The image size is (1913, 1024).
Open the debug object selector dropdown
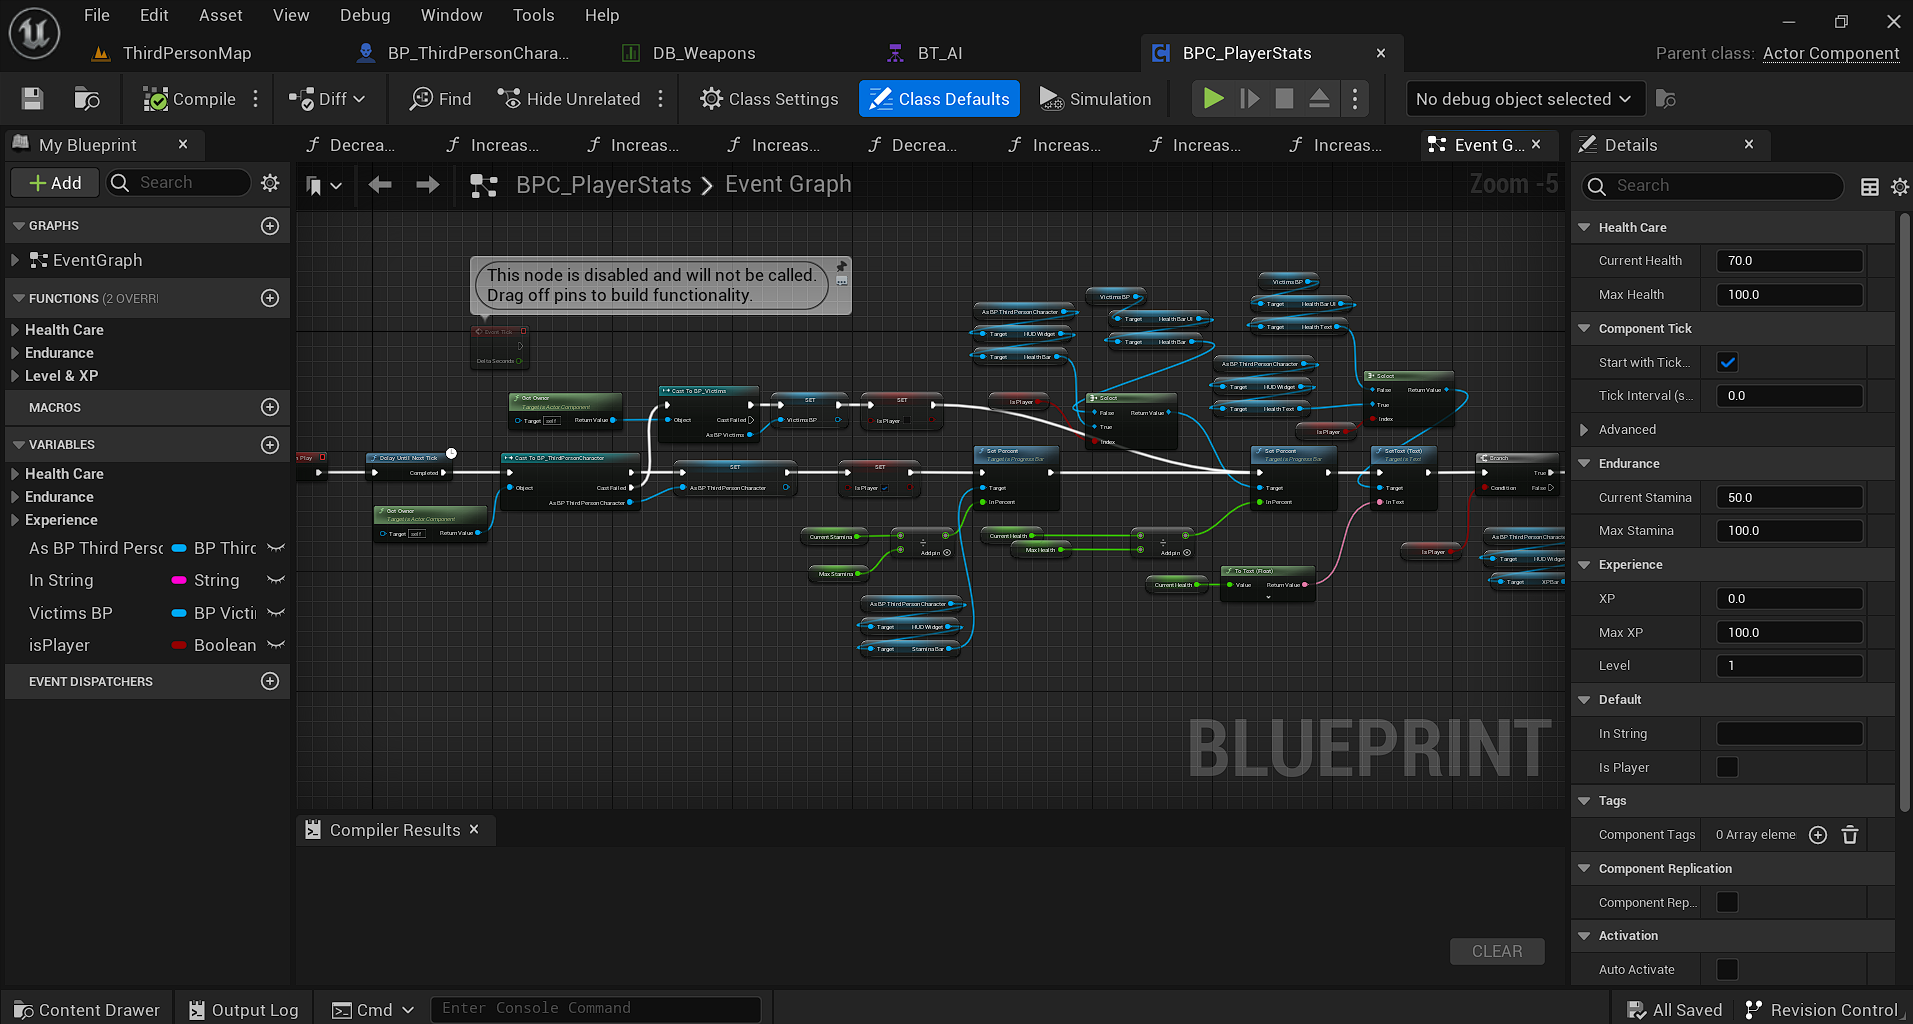point(1524,98)
